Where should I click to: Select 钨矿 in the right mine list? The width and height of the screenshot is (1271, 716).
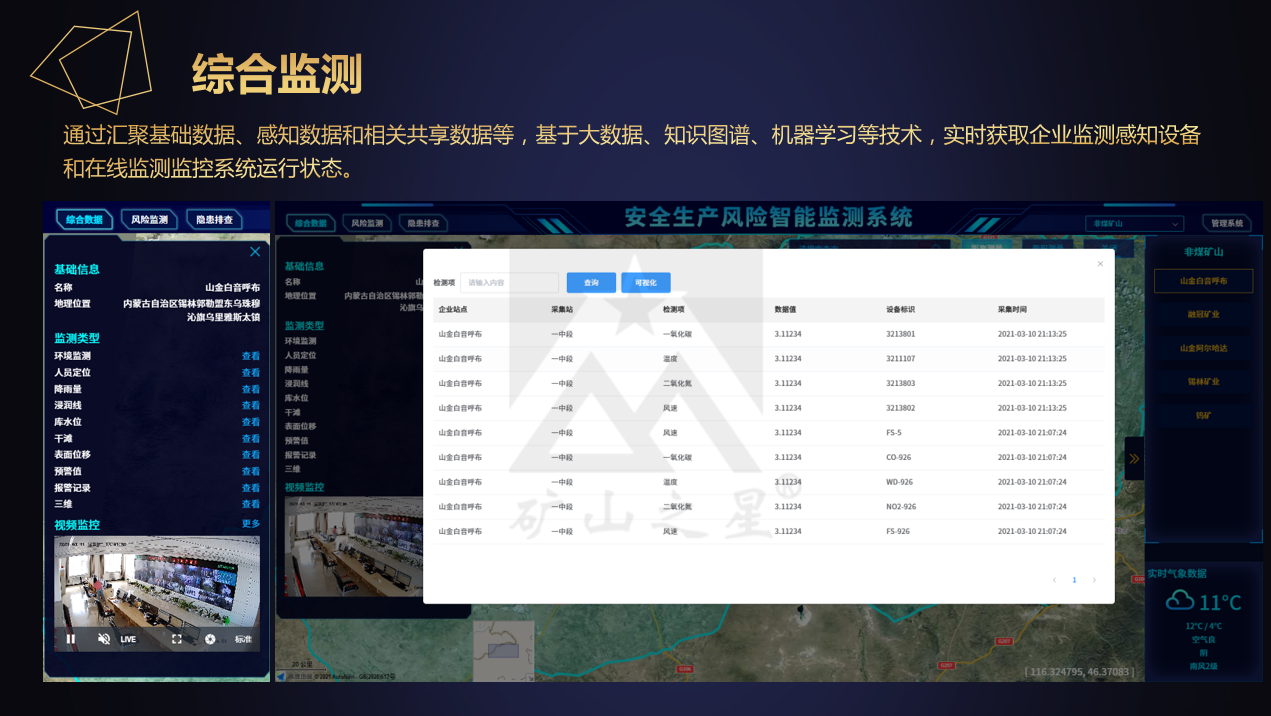1203,414
